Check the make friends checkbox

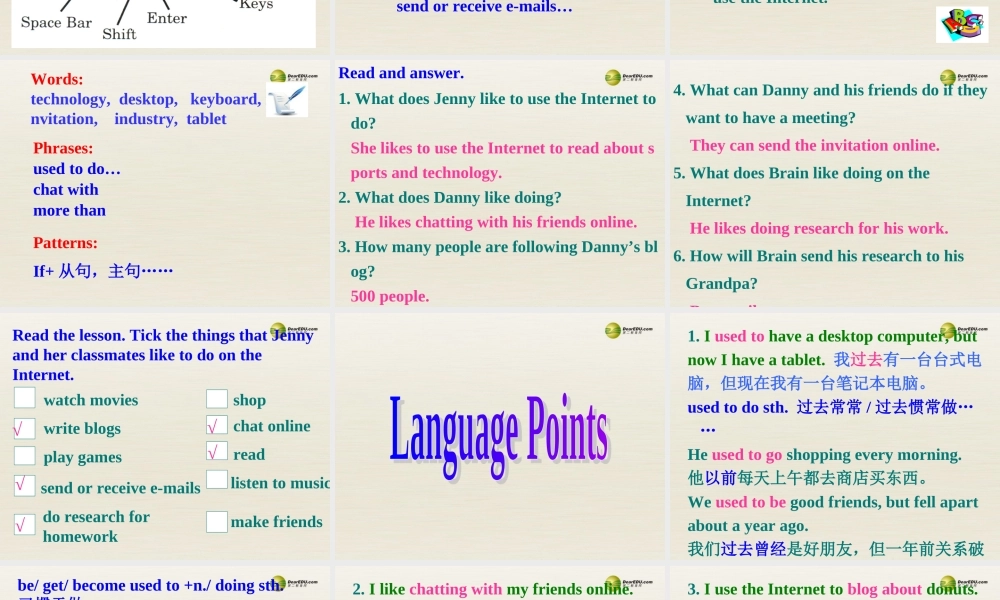(216, 520)
